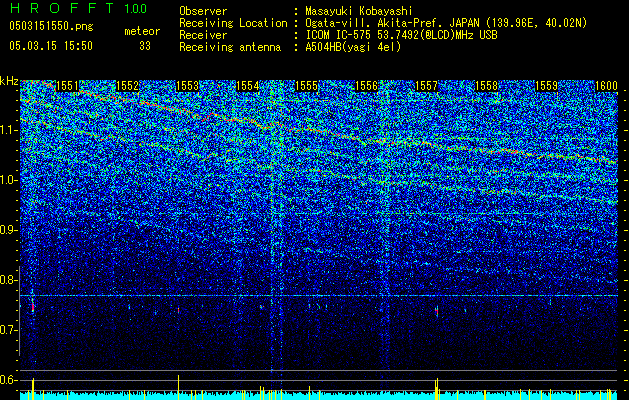Click the 1551 time marker
Screen dimensions: 629x400
67,86
